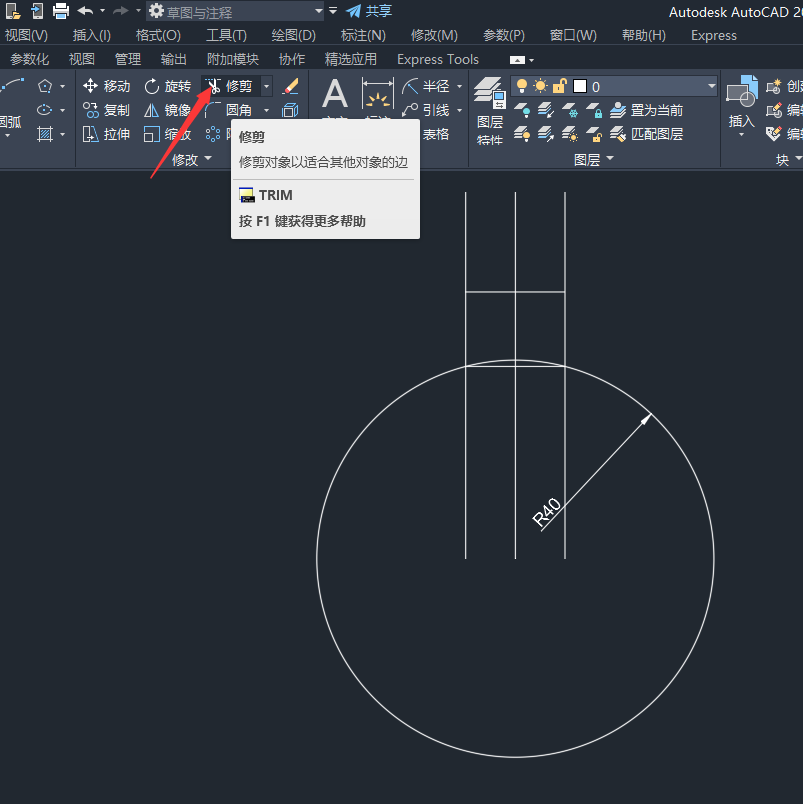The height and width of the screenshot is (804, 803).
Task: Expand the 修剪 trim/extend dropdown arrow
Action: pyautogui.click(x=267, y=86)
